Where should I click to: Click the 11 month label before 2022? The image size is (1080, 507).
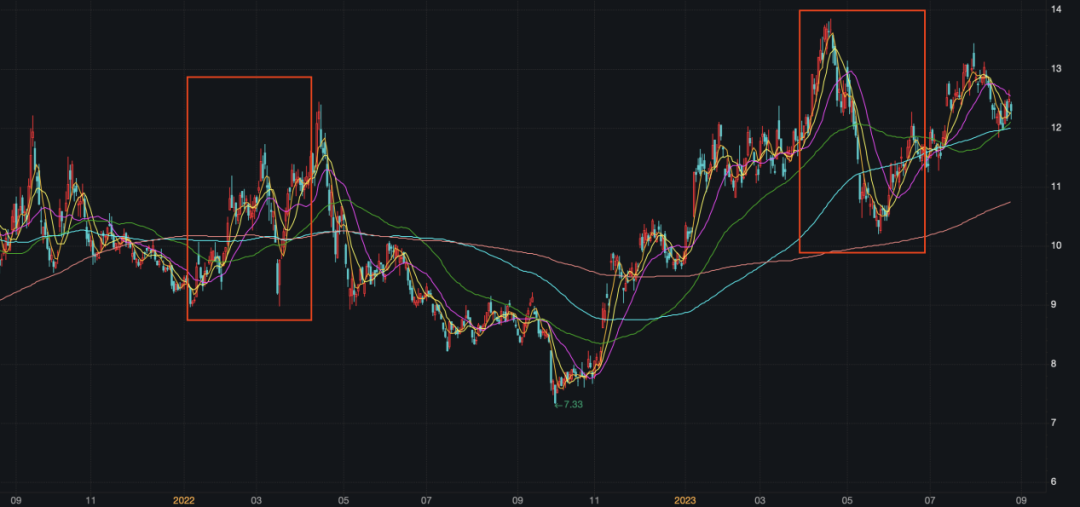coord(90,499)
